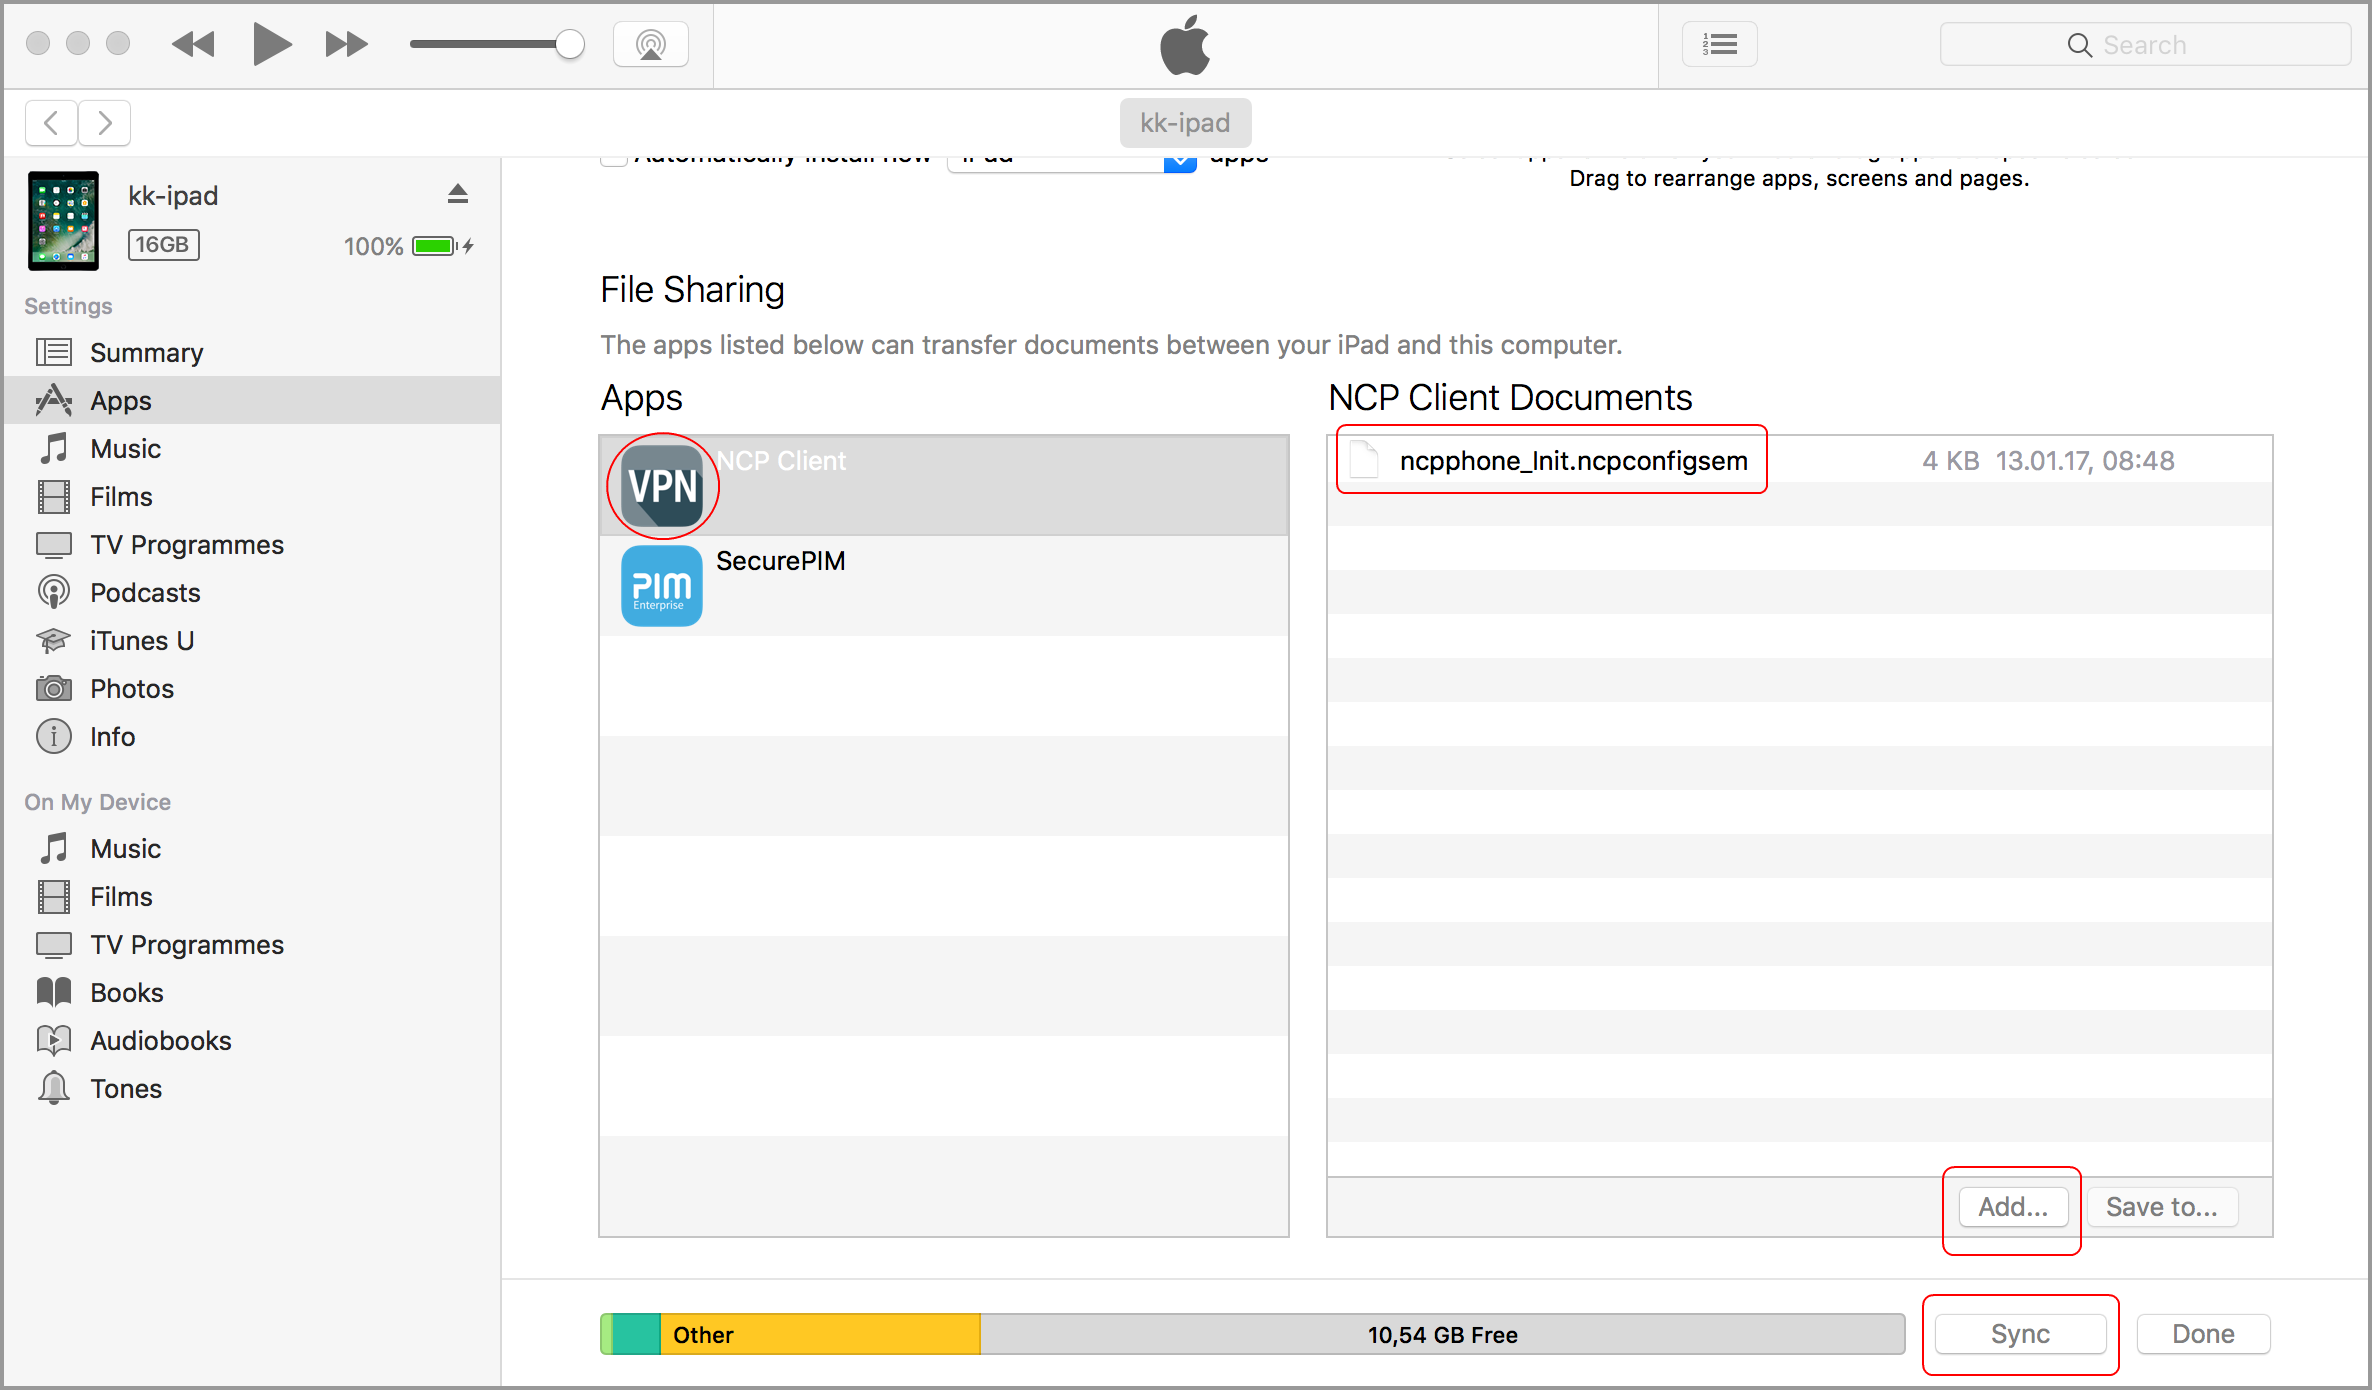This screenshot has height=1390, width=2372.
Task: Click the Save to... button
Action: pyautogui.click(x=2162, y=1207)
